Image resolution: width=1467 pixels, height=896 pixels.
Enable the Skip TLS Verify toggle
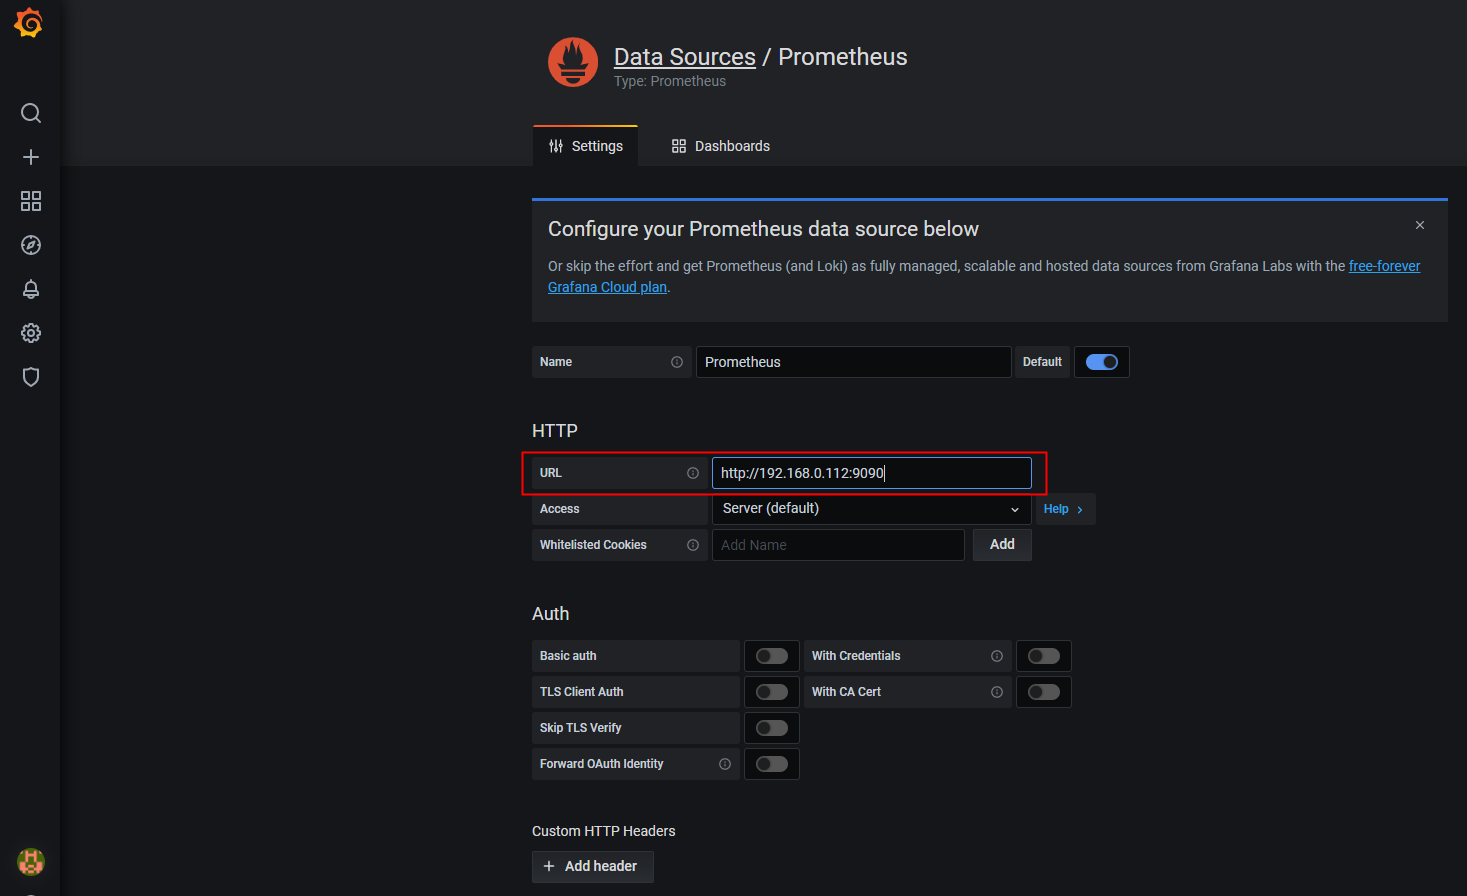click(x=772, y=728)
